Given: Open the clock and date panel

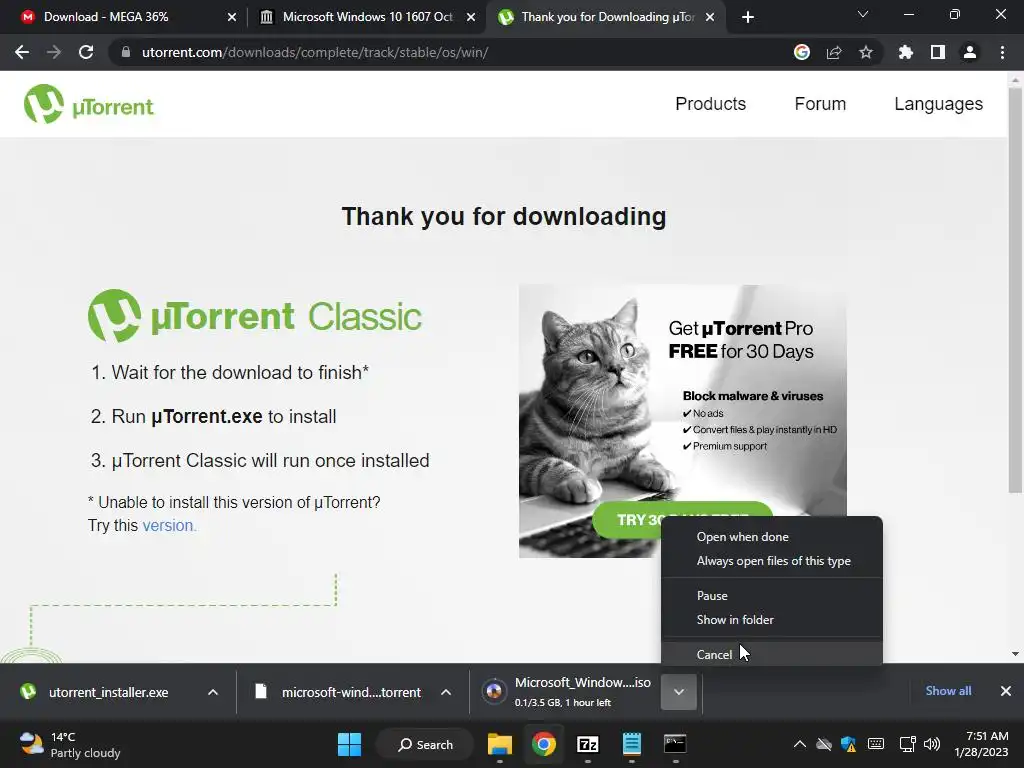Looking at the screenshot, I should click(x=981, y=744).
